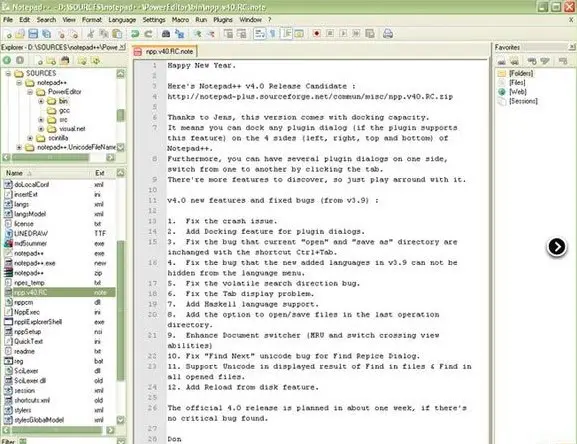Image resolution: width=577 pixels, height=444 pixels.
Task: Select md5summer file in list
Action: 31,244
